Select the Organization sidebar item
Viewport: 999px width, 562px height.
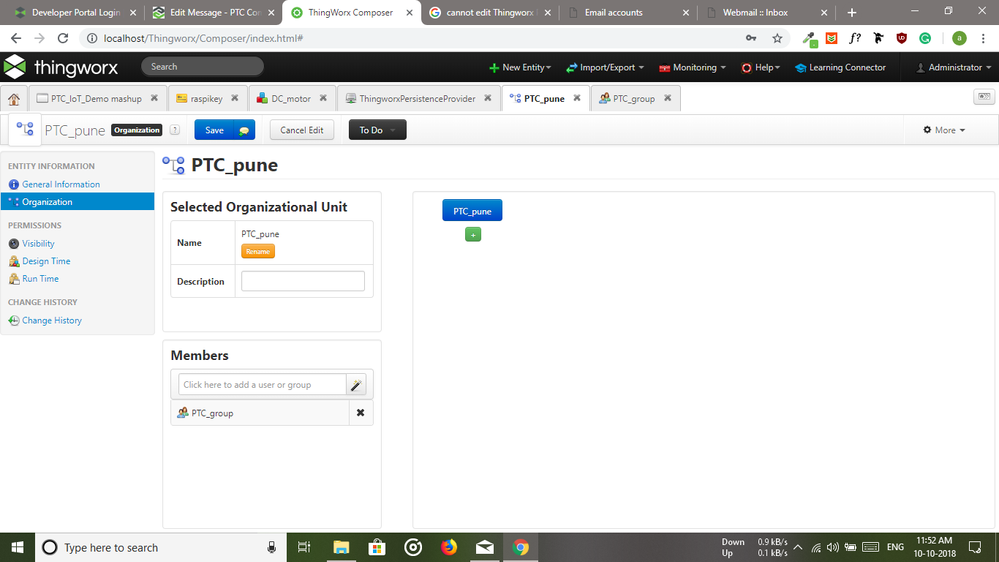point(77,201)
